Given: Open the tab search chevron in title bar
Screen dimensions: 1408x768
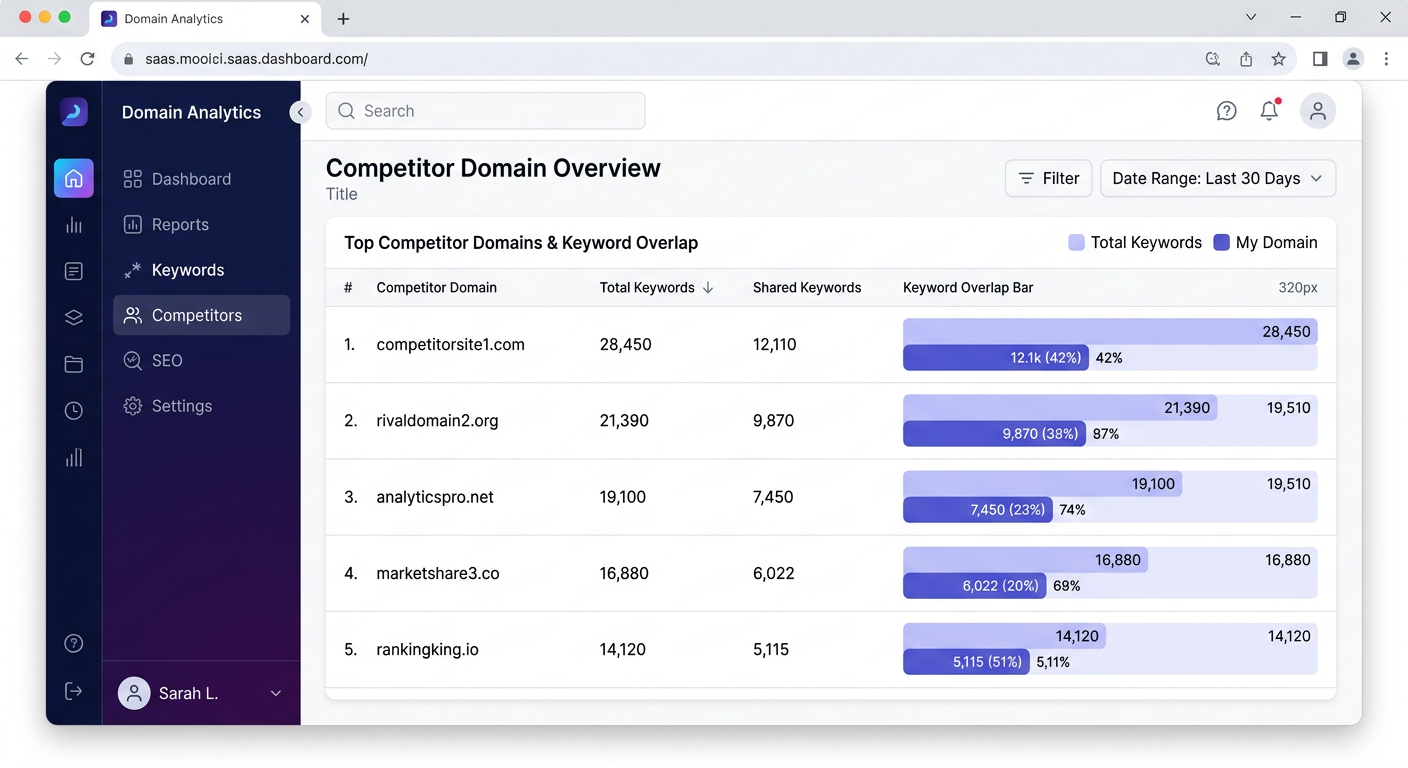Looking at the screenshot, I should (1250, 17).
